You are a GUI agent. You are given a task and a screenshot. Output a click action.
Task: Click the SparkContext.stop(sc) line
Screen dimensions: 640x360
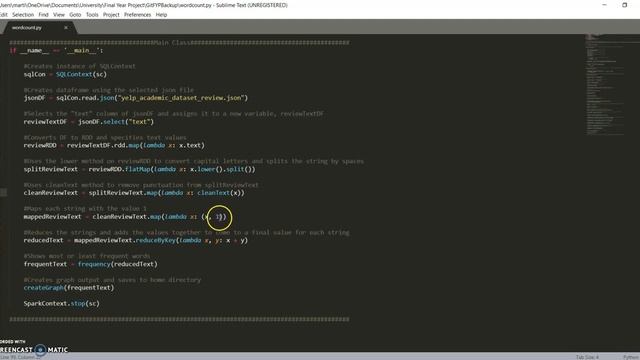(x=62, y=304)
